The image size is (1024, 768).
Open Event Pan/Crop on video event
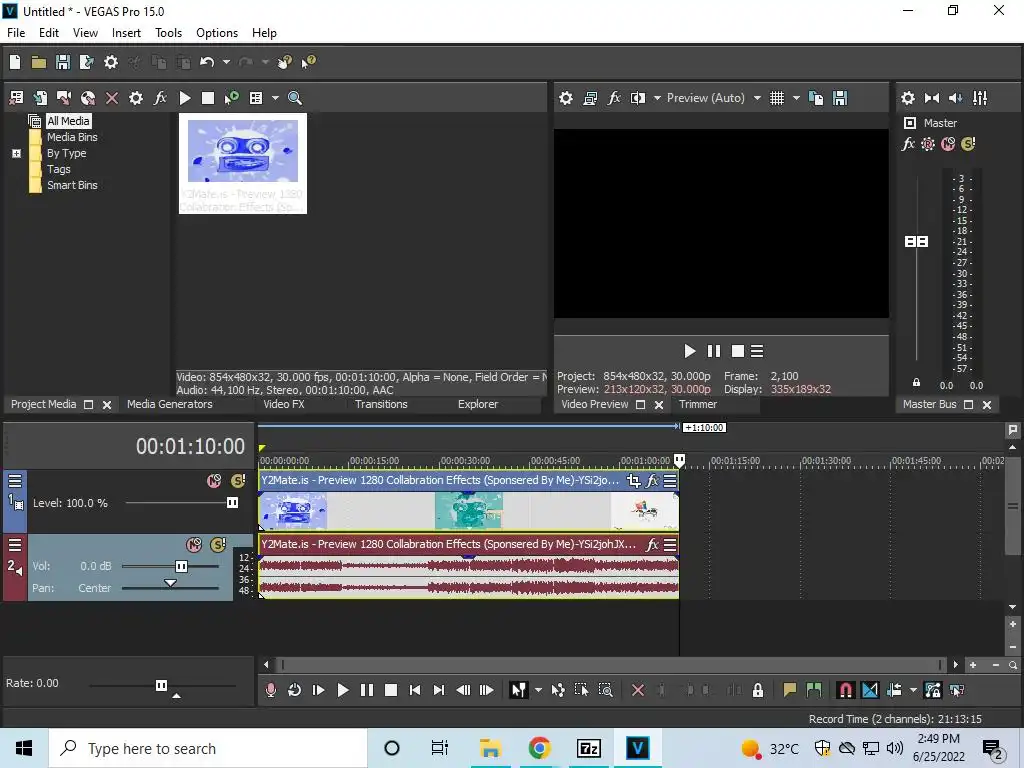tap(633, 481)
